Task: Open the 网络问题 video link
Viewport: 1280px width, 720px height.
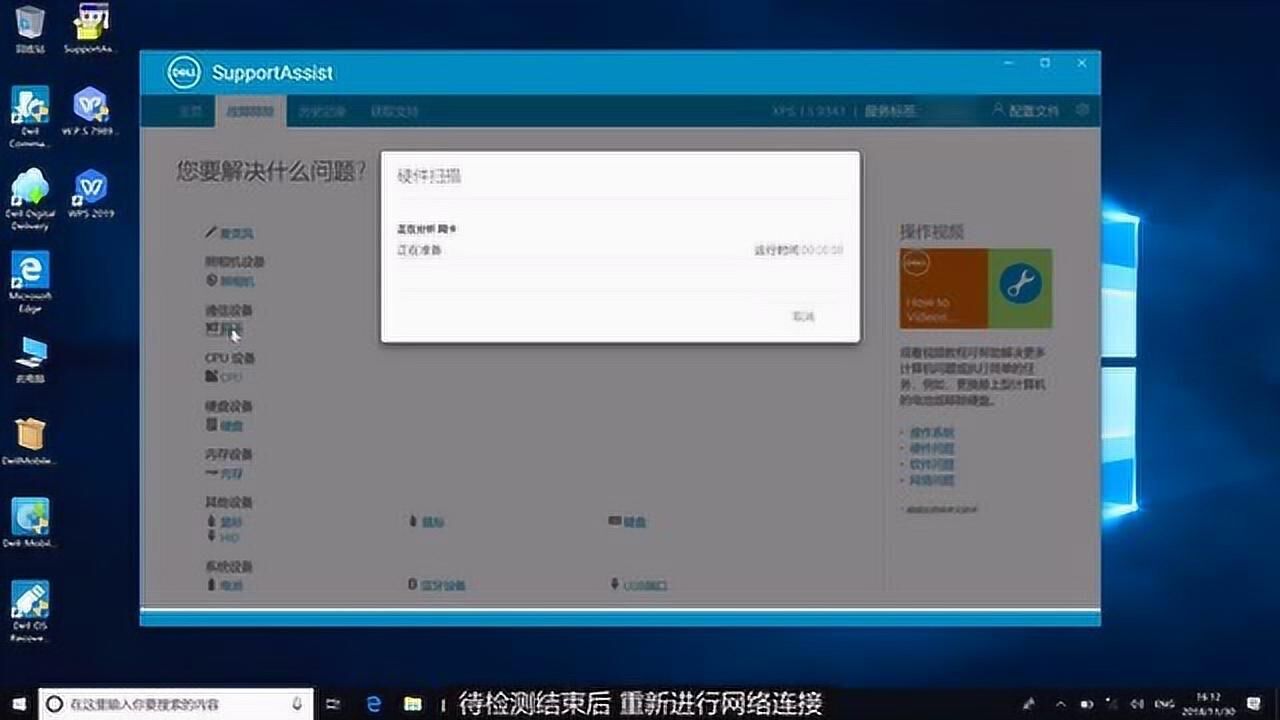Action: tap(932, 481)
